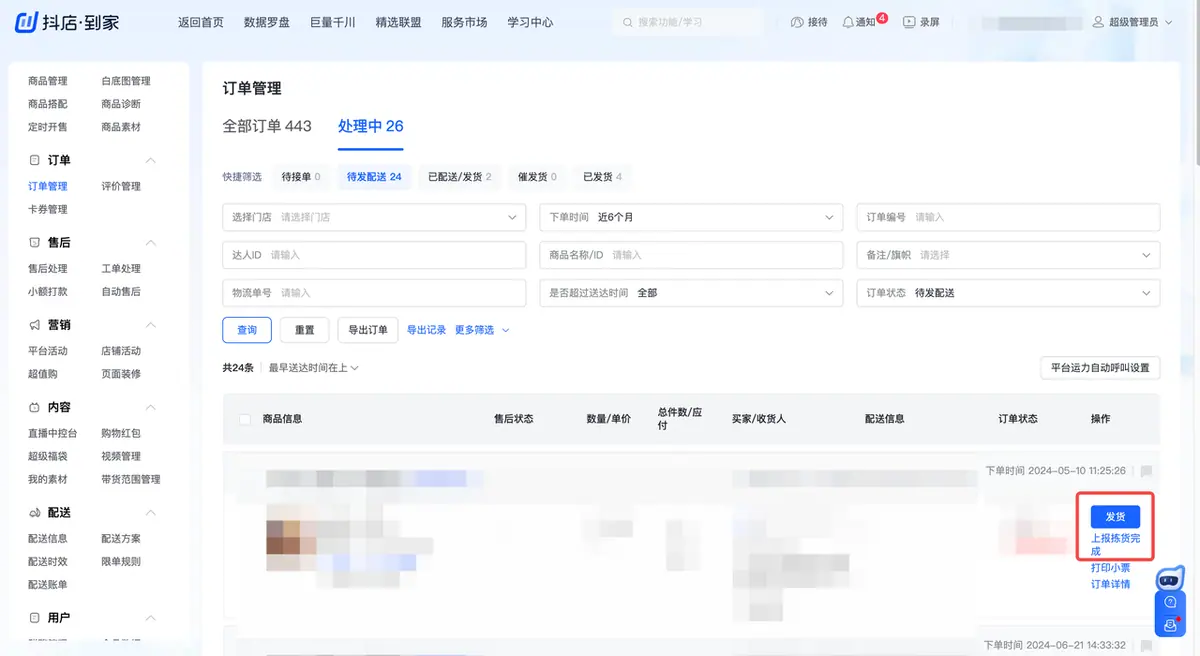Click the flag note icon beside 2024-06-21 order
The width and height of the screenshot is (1200, 656).
click(1146, 646)
